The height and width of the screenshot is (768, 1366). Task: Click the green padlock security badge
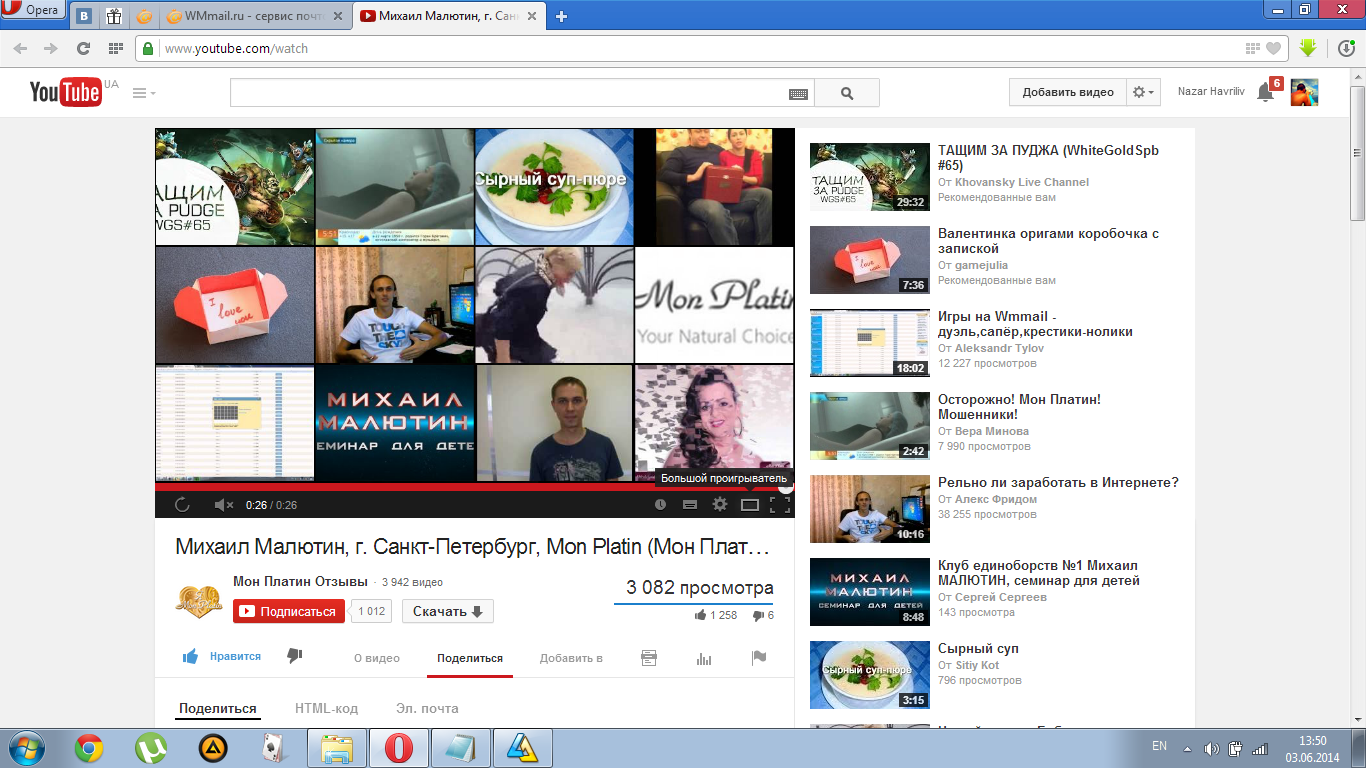[x=148, y=48]
